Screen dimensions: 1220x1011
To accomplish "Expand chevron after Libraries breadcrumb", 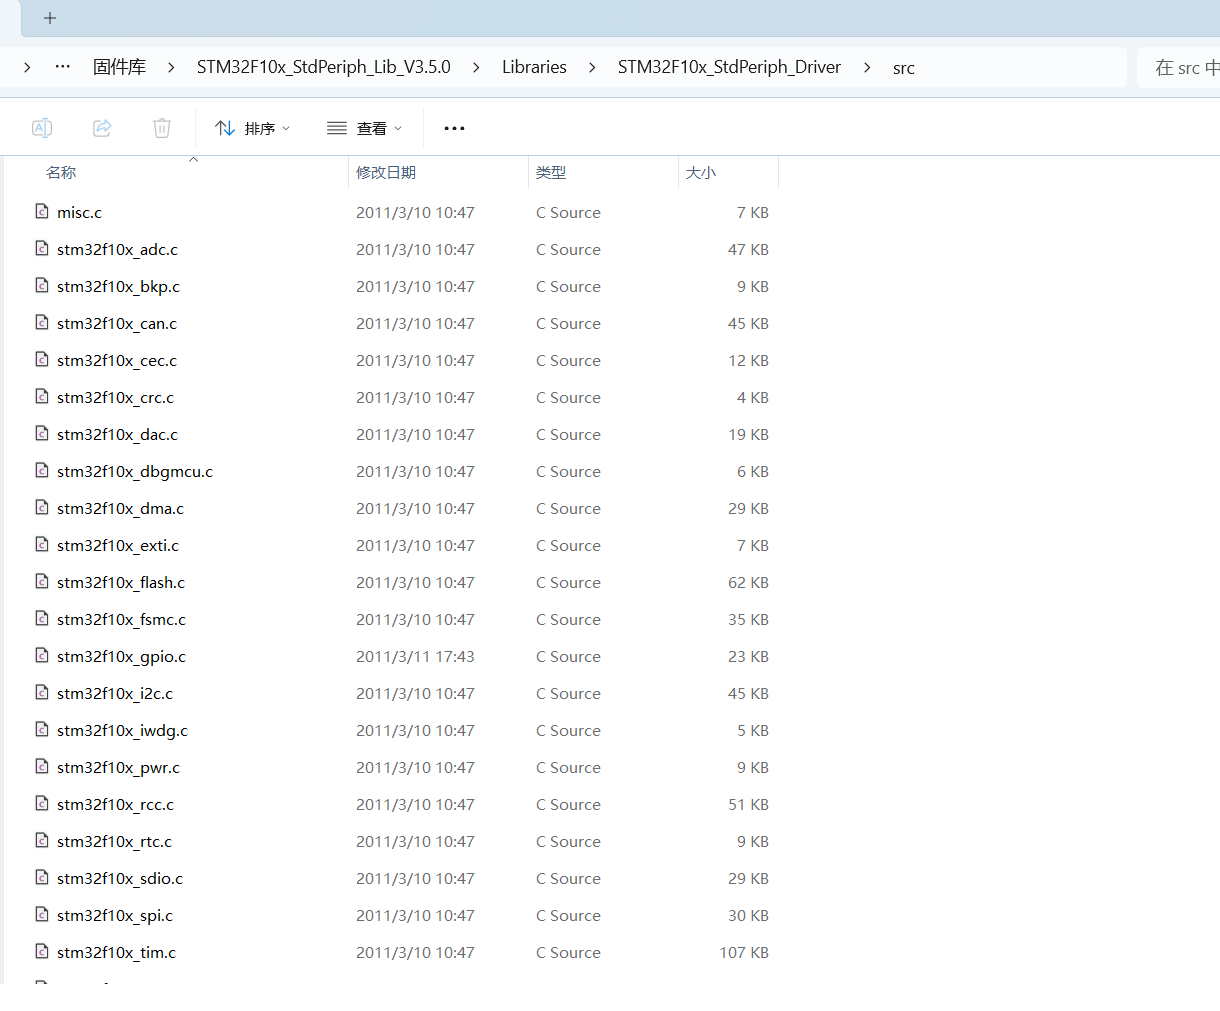I will click(592, 67).
